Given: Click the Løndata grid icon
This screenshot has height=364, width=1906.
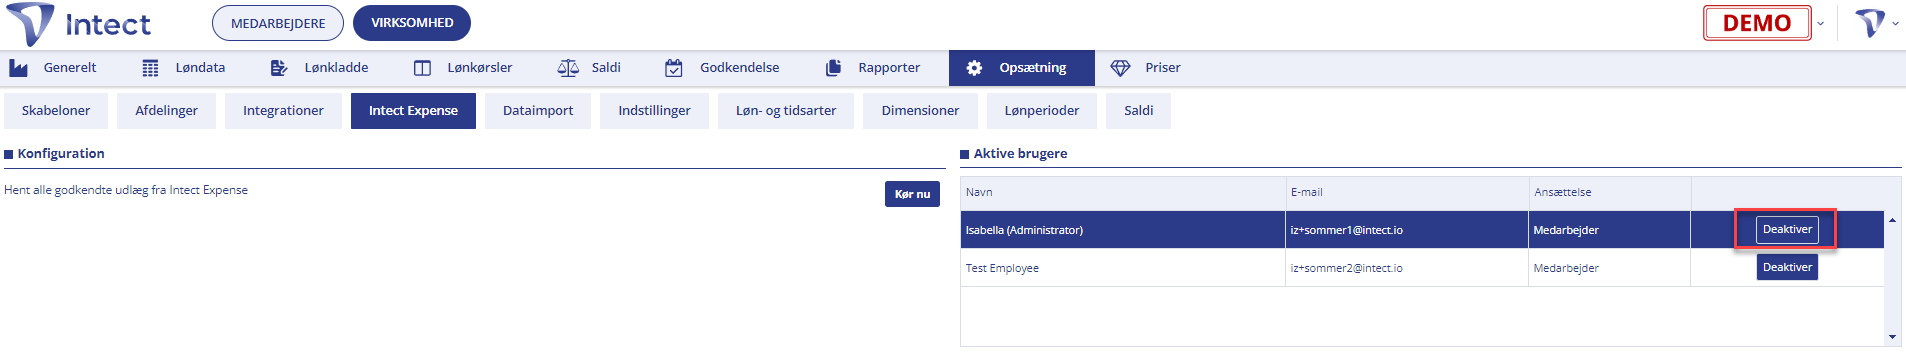Looking at the screenshot, I should (150, 68).
